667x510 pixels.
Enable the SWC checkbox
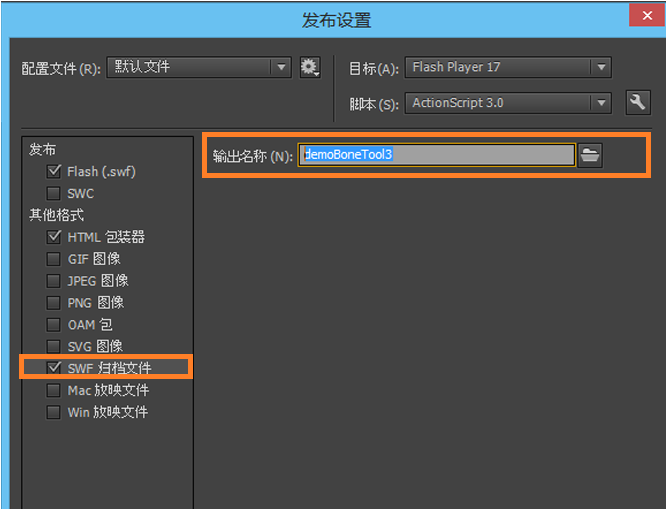click(x=54, y=194)
